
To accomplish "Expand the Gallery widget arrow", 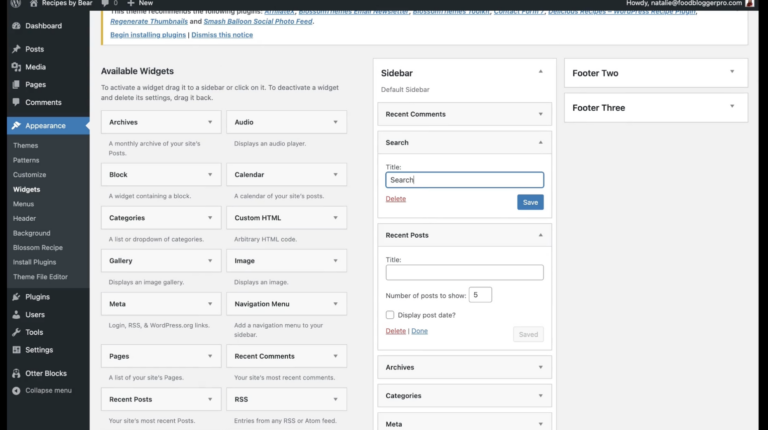I will [210, 261].
